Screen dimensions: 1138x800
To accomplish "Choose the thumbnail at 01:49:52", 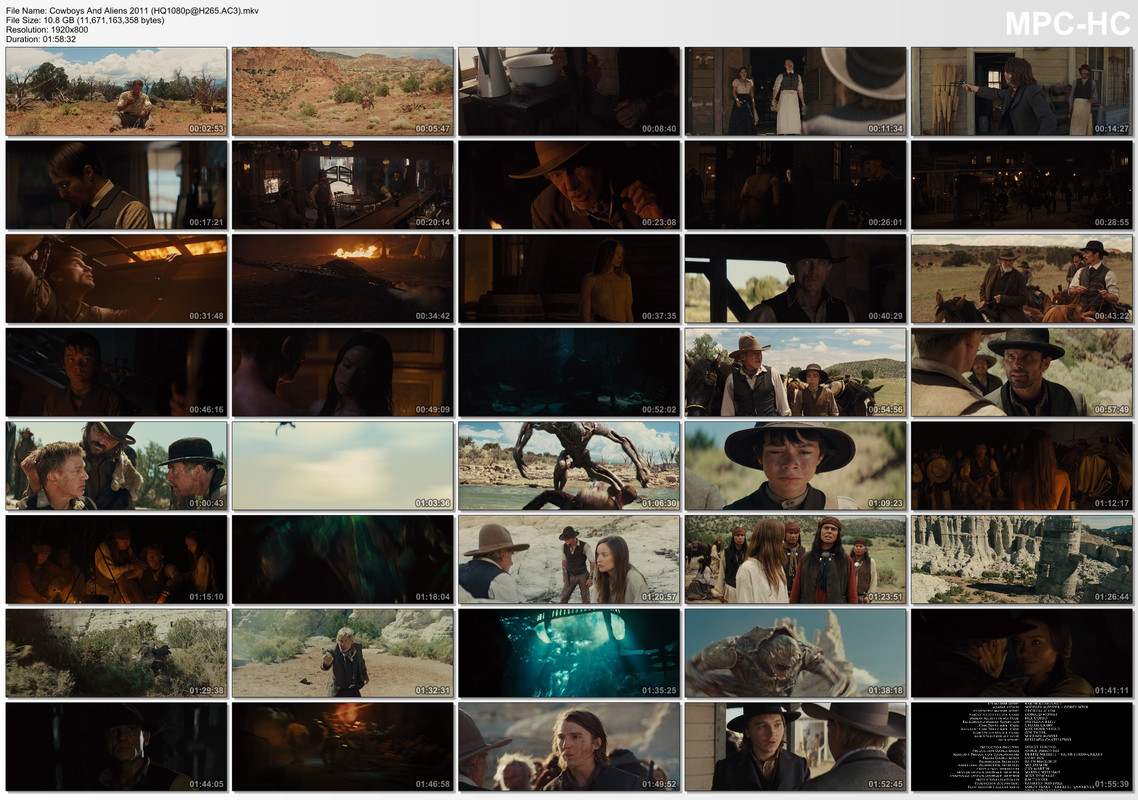I will coord(569,747).
